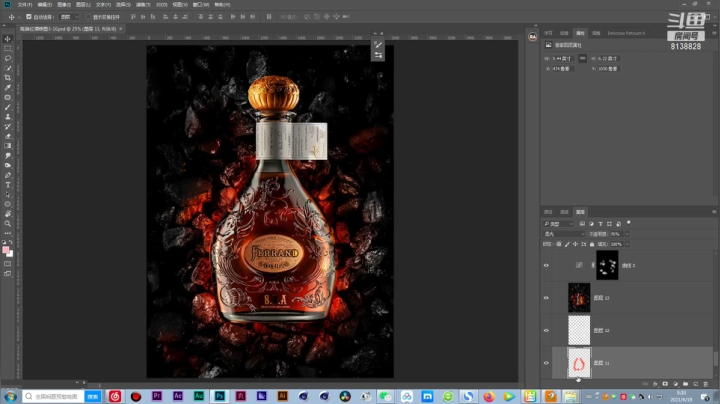The width and height of the screenshot is (720, 404).
Task: Select the Rectangular Marquee tool
Action: (x=8, y=48)
